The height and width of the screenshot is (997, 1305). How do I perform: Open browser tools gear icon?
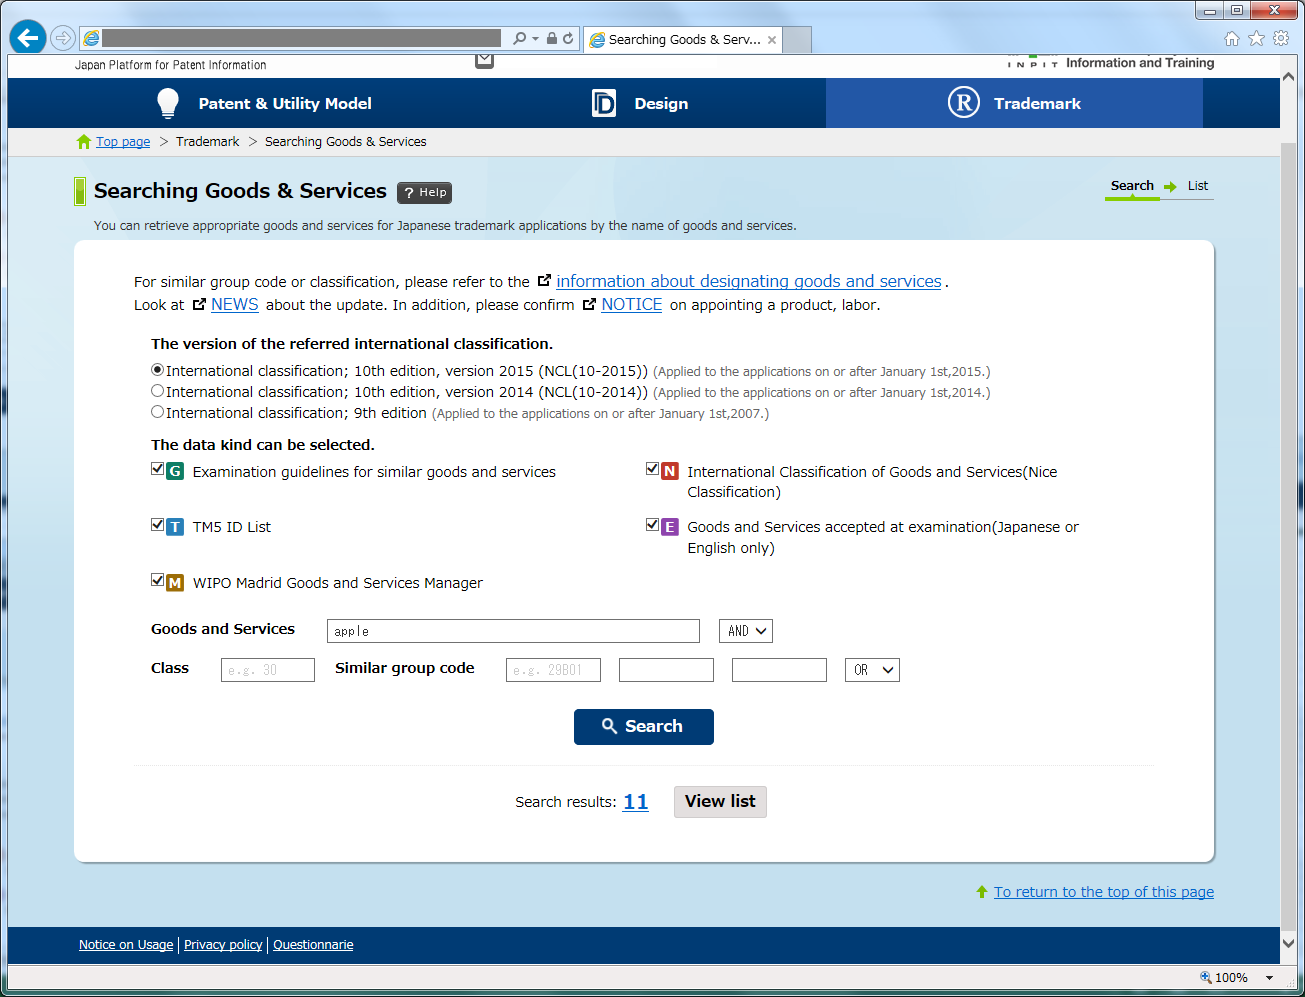point(1281,39)
